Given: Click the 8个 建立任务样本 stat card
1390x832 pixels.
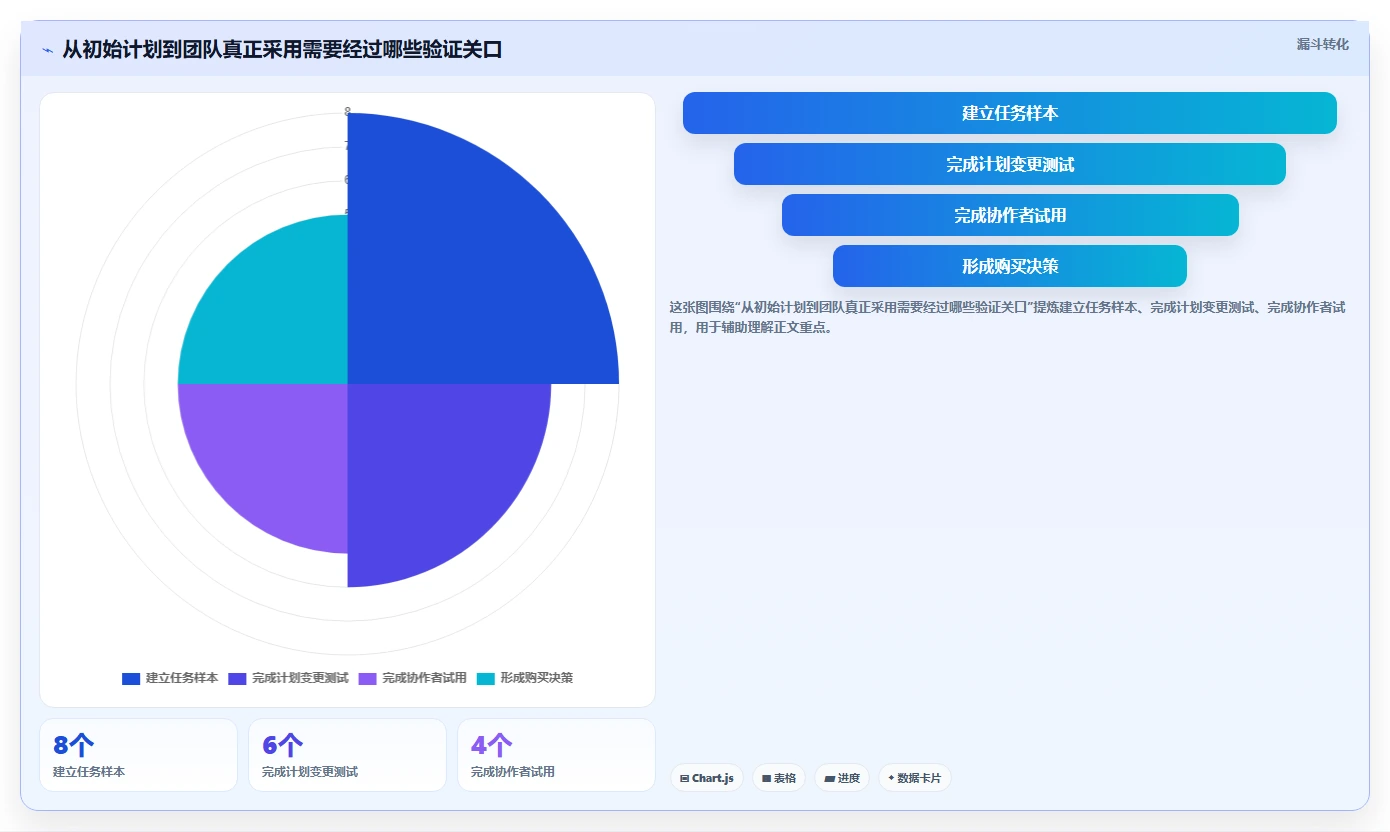Looking at the screenshot, I should click(138, 755).
